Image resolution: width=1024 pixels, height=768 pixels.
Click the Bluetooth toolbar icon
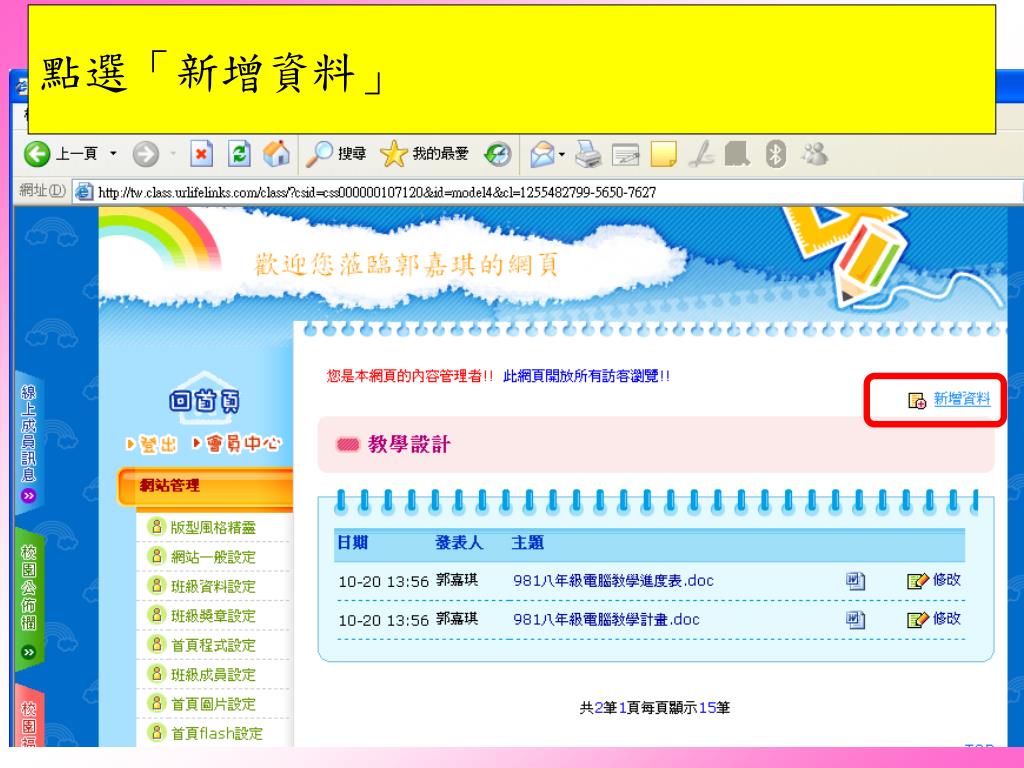coord(775,154)
